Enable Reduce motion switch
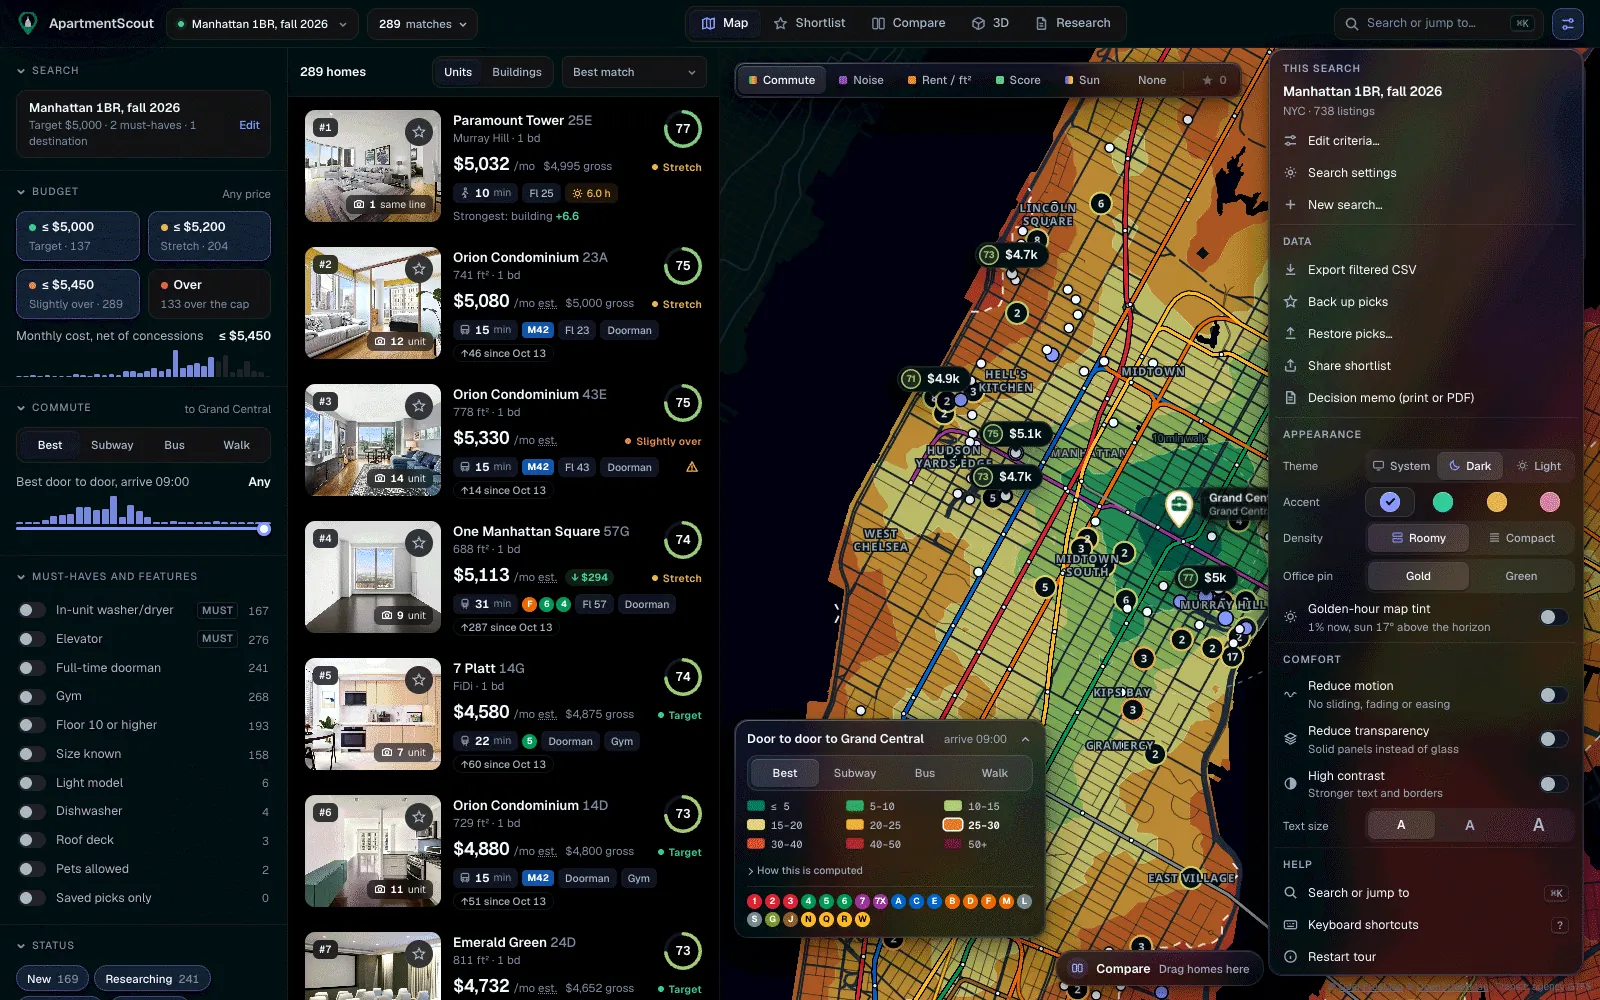Image resolution: width=1600 pixels, height=1000 pixels. [x=1553, y=695]
